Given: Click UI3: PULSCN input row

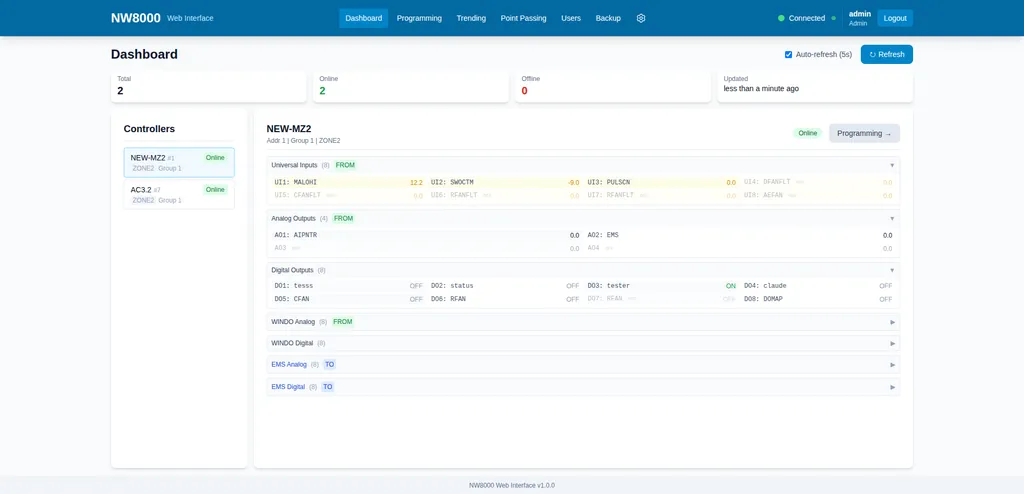Looking at the screenshot, I should (x=662, y=182).
